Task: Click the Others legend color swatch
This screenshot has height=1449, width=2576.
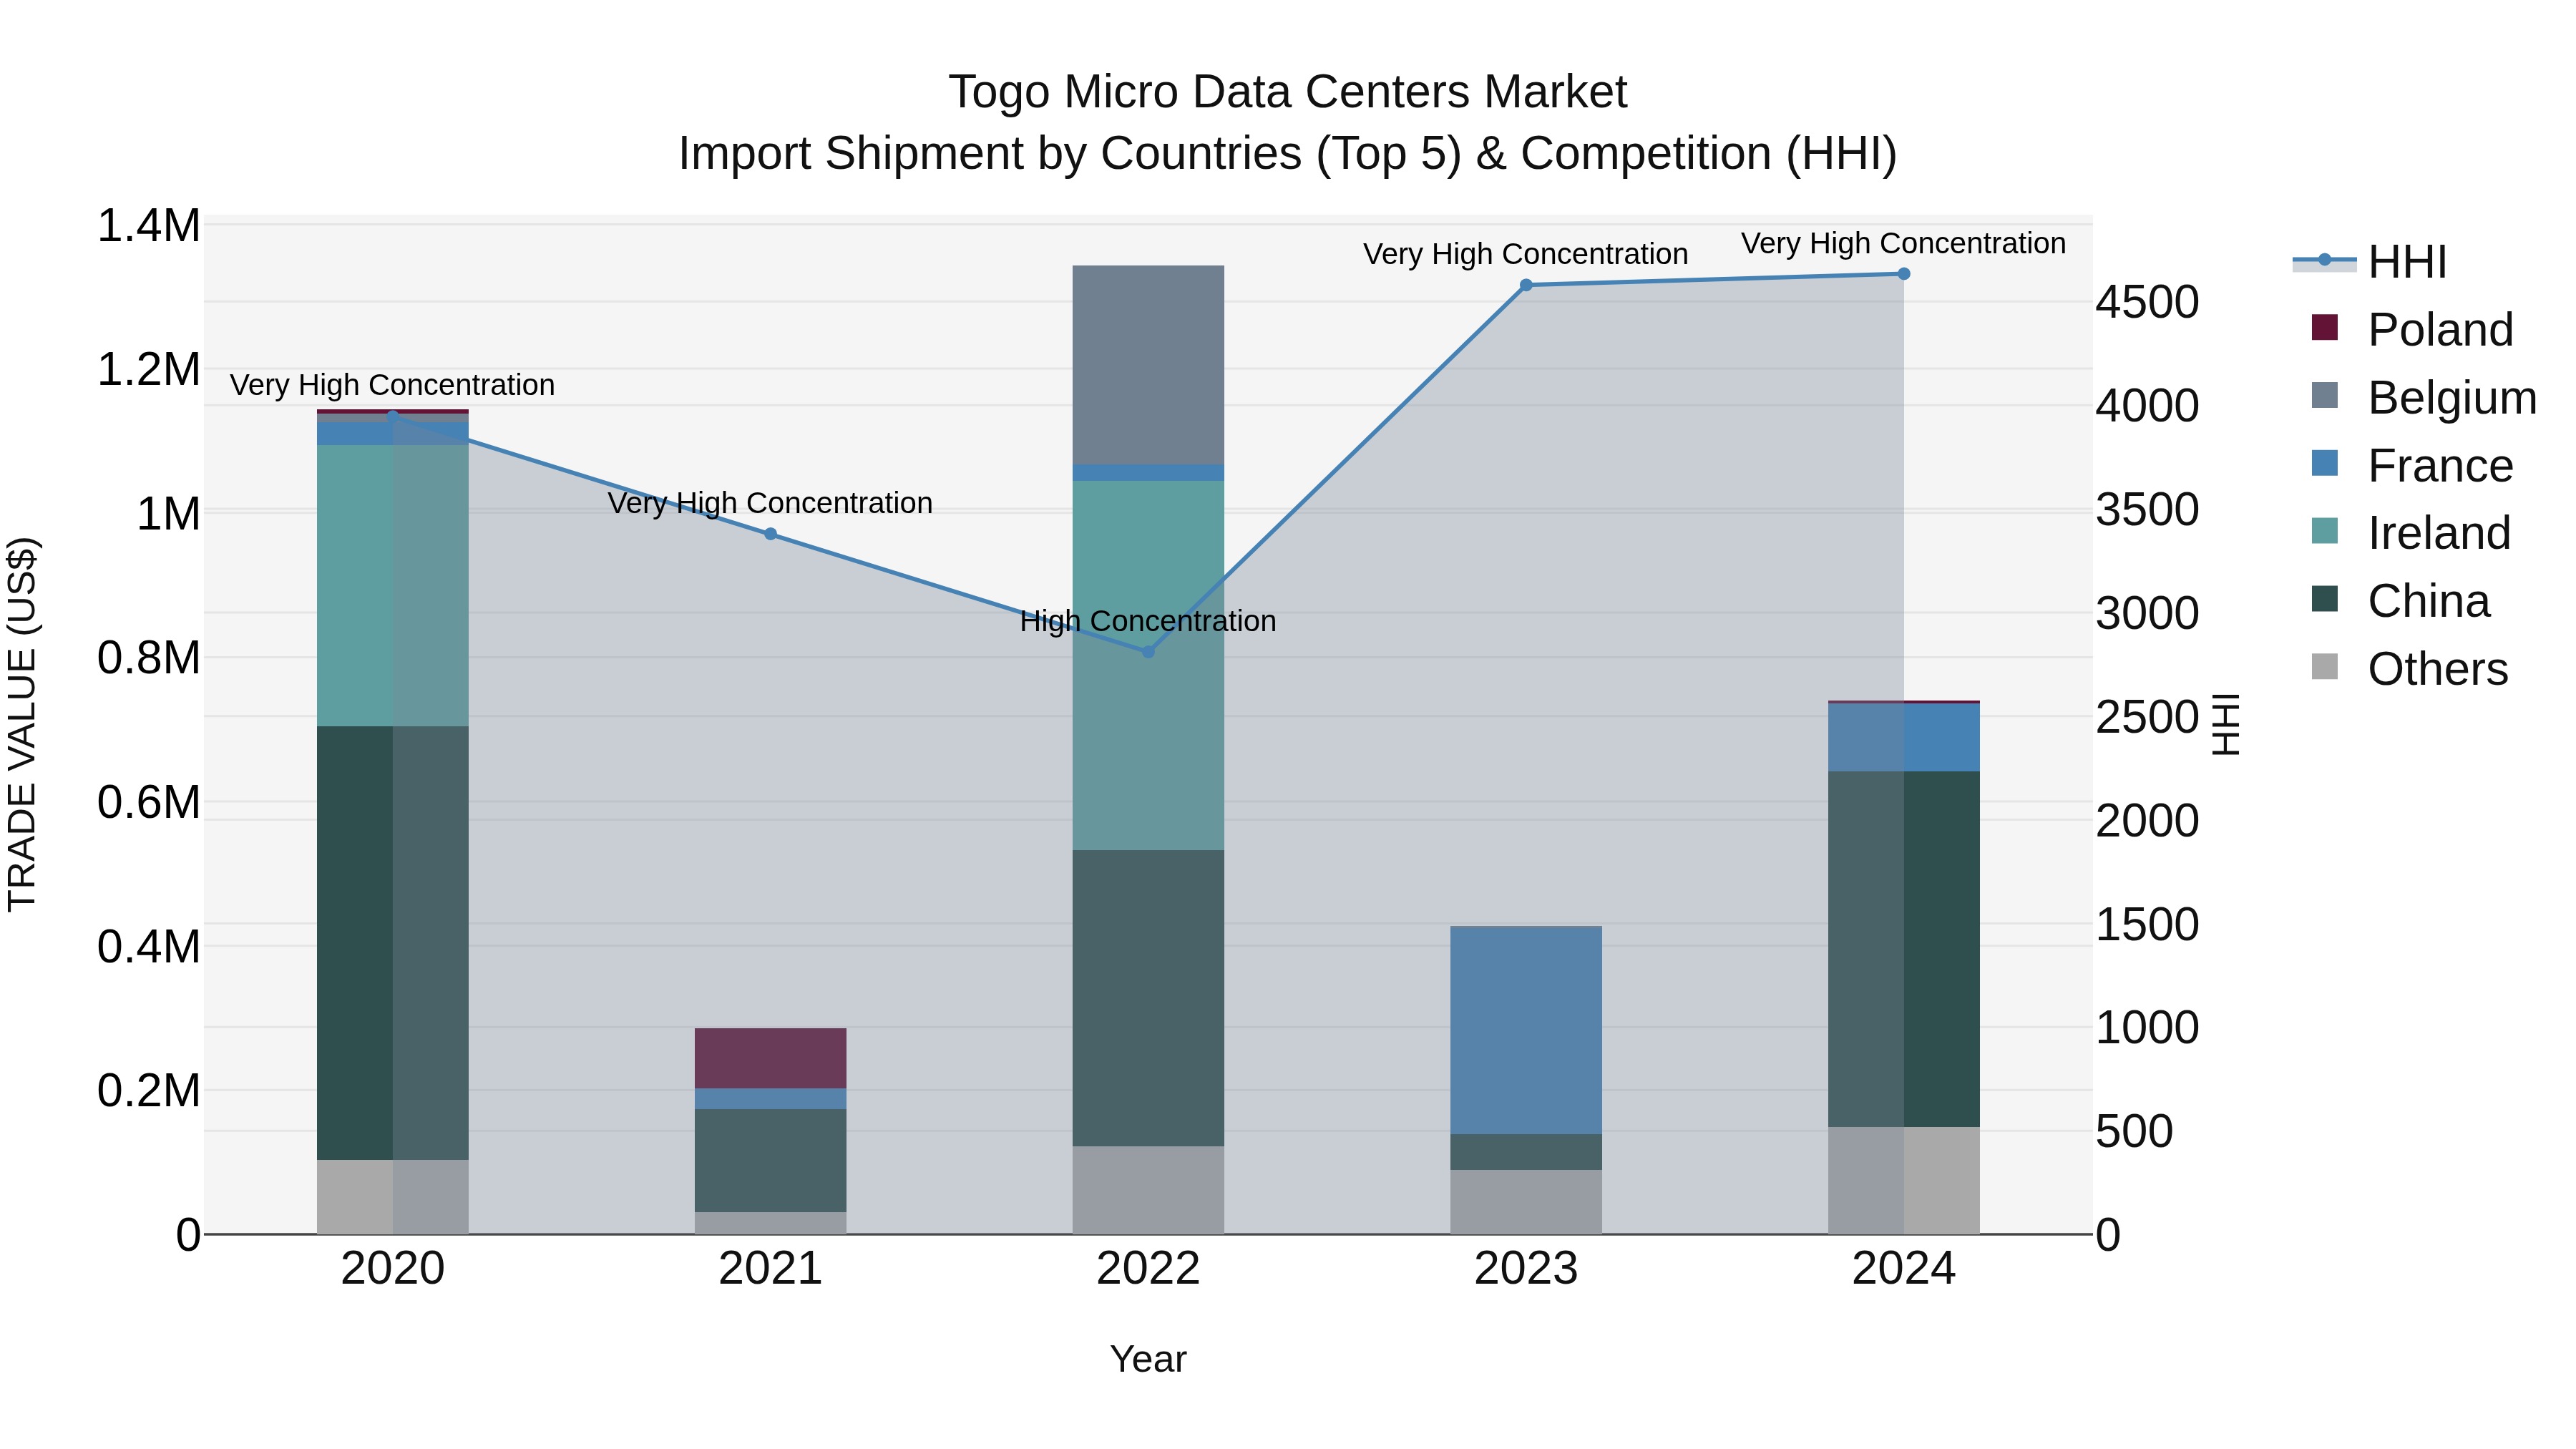Action: coord(2325,666)
